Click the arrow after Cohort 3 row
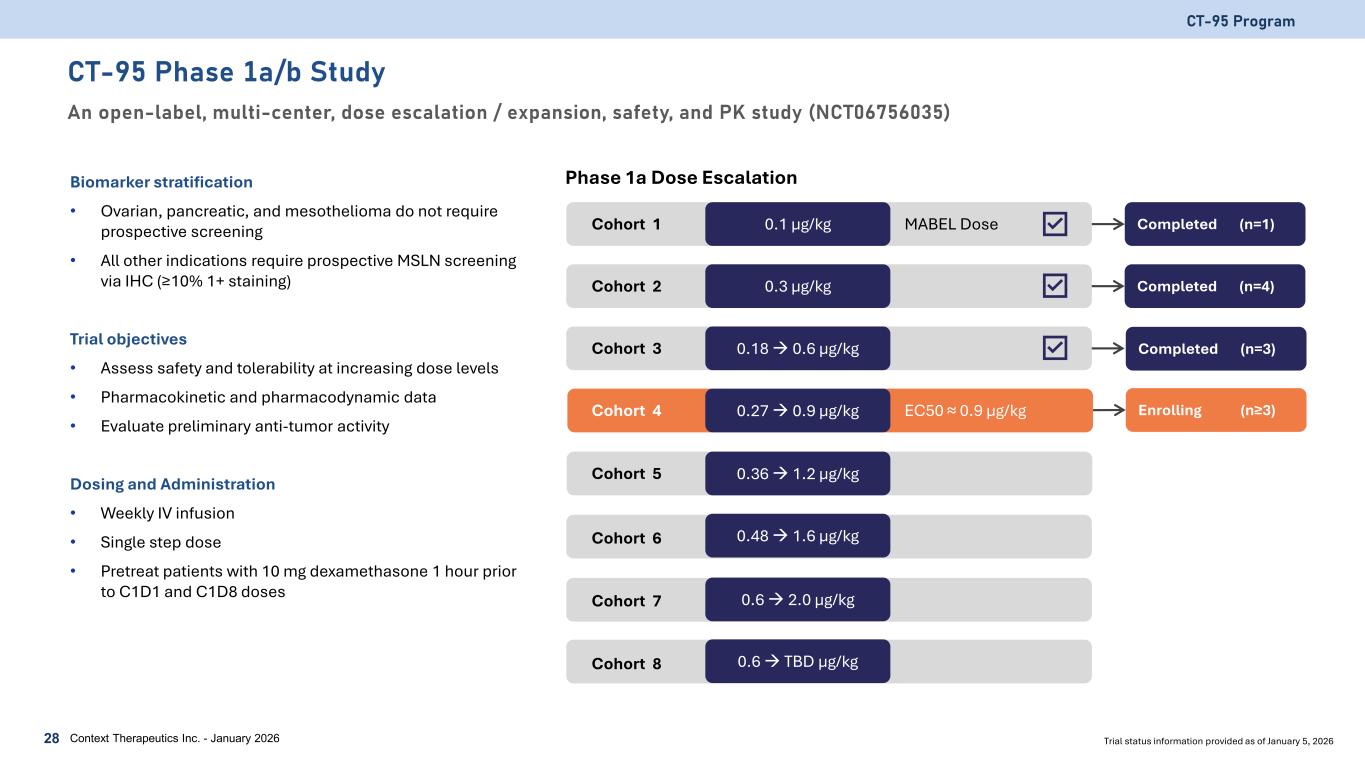This screenshot has width=1365, height=768. pos(1108,348)
